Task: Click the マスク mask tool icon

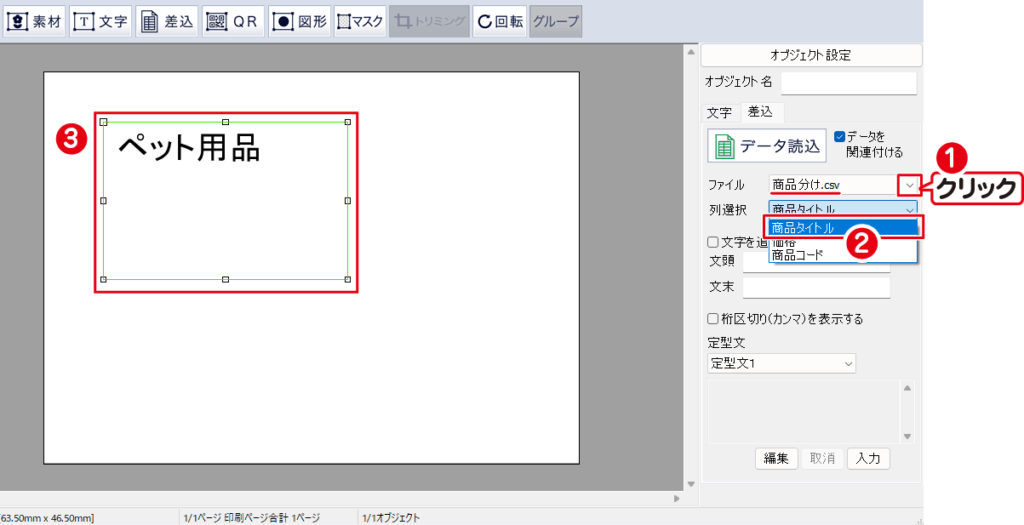Action: click(x=360, y=21)
